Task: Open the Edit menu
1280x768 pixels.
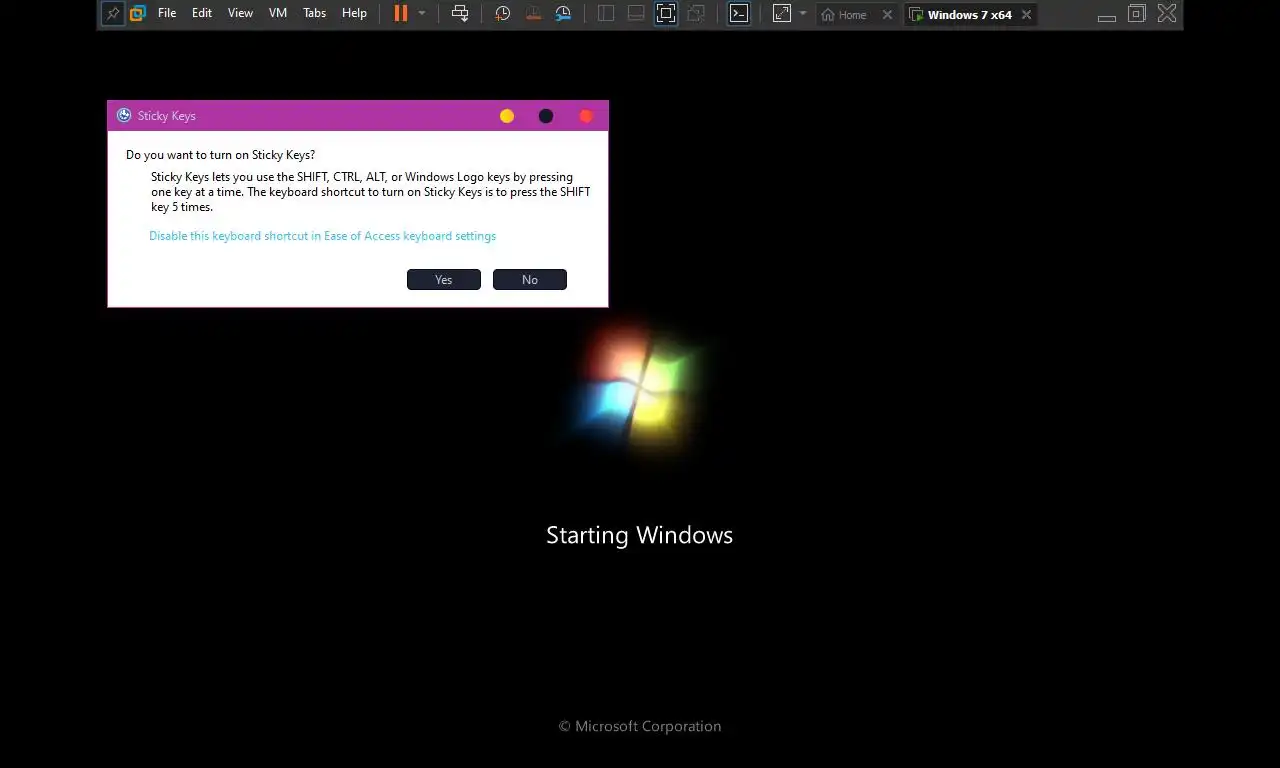Action: click(x=202, y=14)
